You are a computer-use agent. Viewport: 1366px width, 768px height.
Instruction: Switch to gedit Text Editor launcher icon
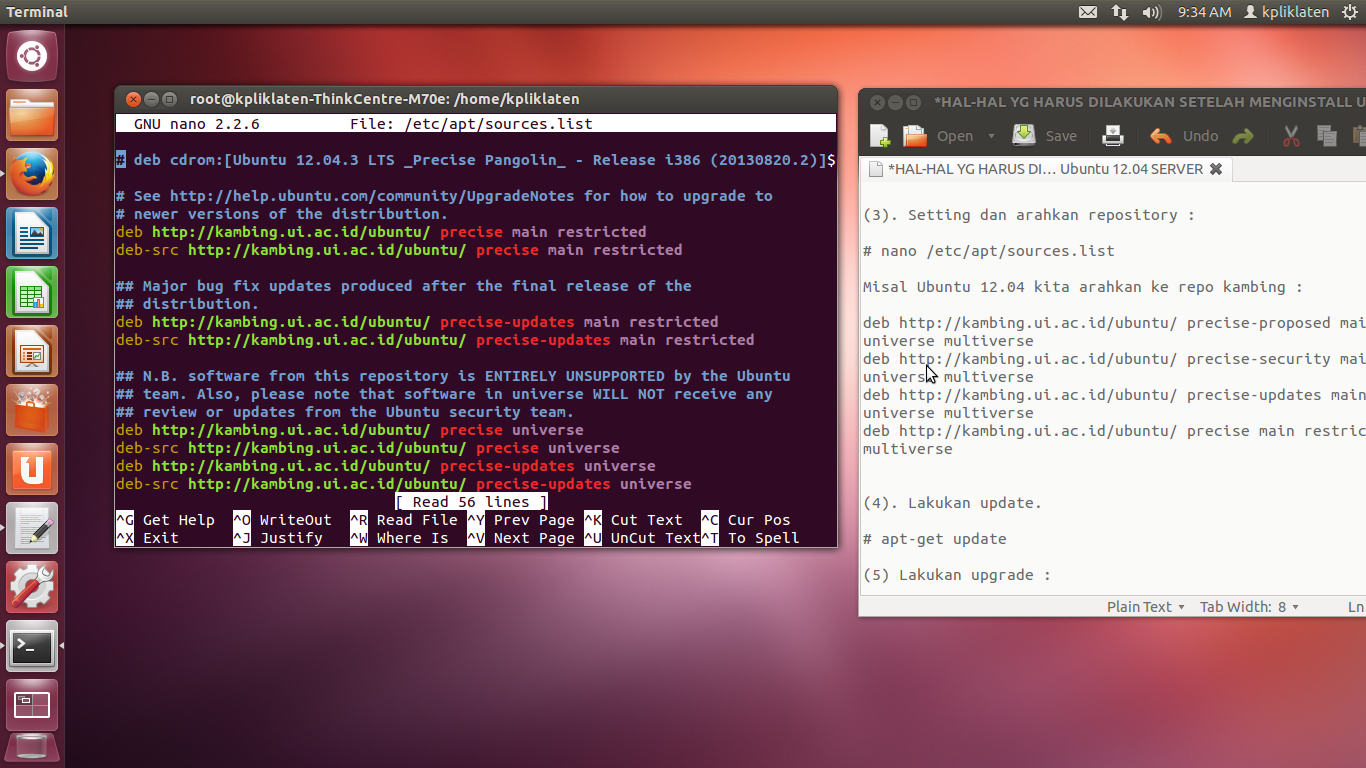(x=32, y=528)
